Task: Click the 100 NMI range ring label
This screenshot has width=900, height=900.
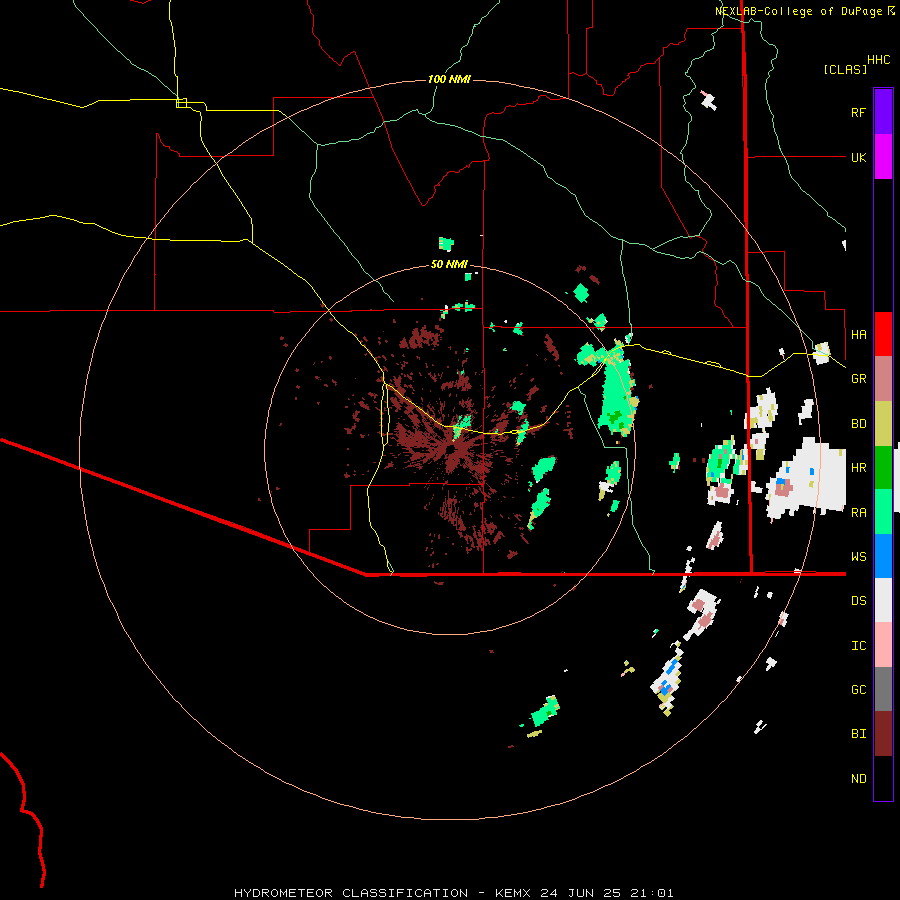Action: pyautogui.click(x=449, y=79)
